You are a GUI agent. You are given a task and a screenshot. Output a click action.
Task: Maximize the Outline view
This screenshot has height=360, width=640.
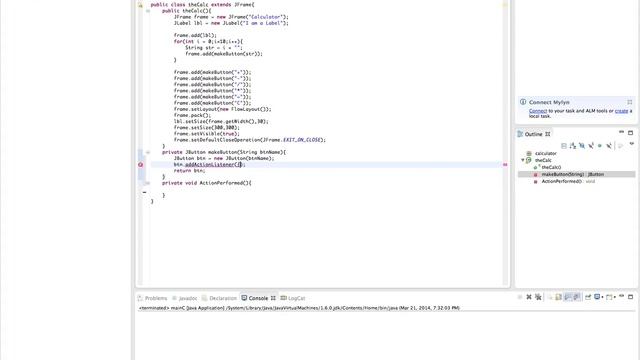630,133
